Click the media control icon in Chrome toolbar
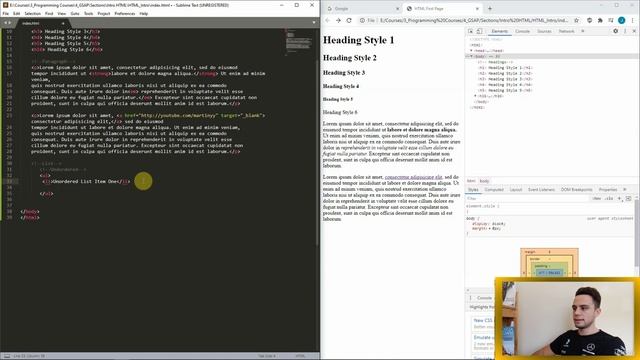Screen dimensions: 640x360 pyautogui.click(x=611, y=20)
